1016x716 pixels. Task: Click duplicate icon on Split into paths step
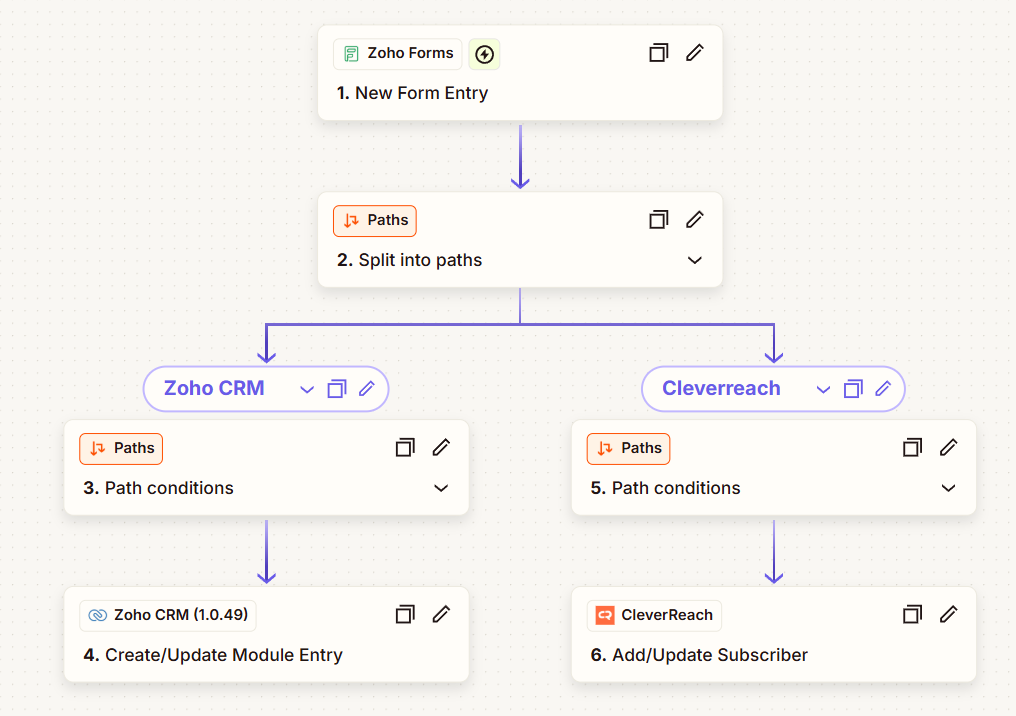tap(658, 220)
